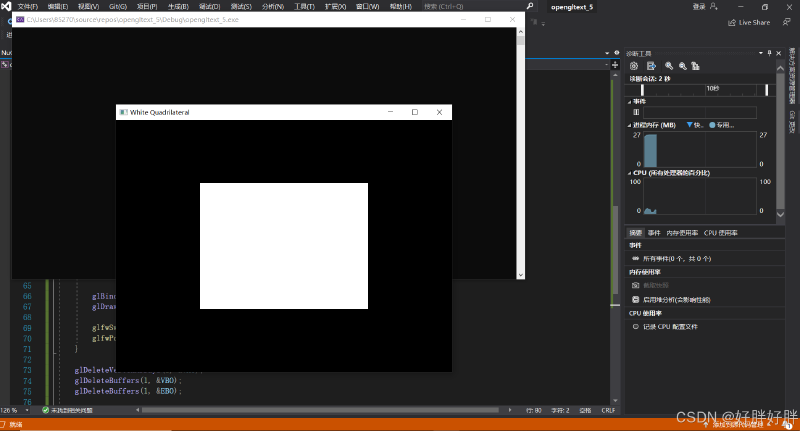The width and height of the screenshot is (800, 431).
Task: Click the Visual Studio logo icon
Action: tap(6, 6)
